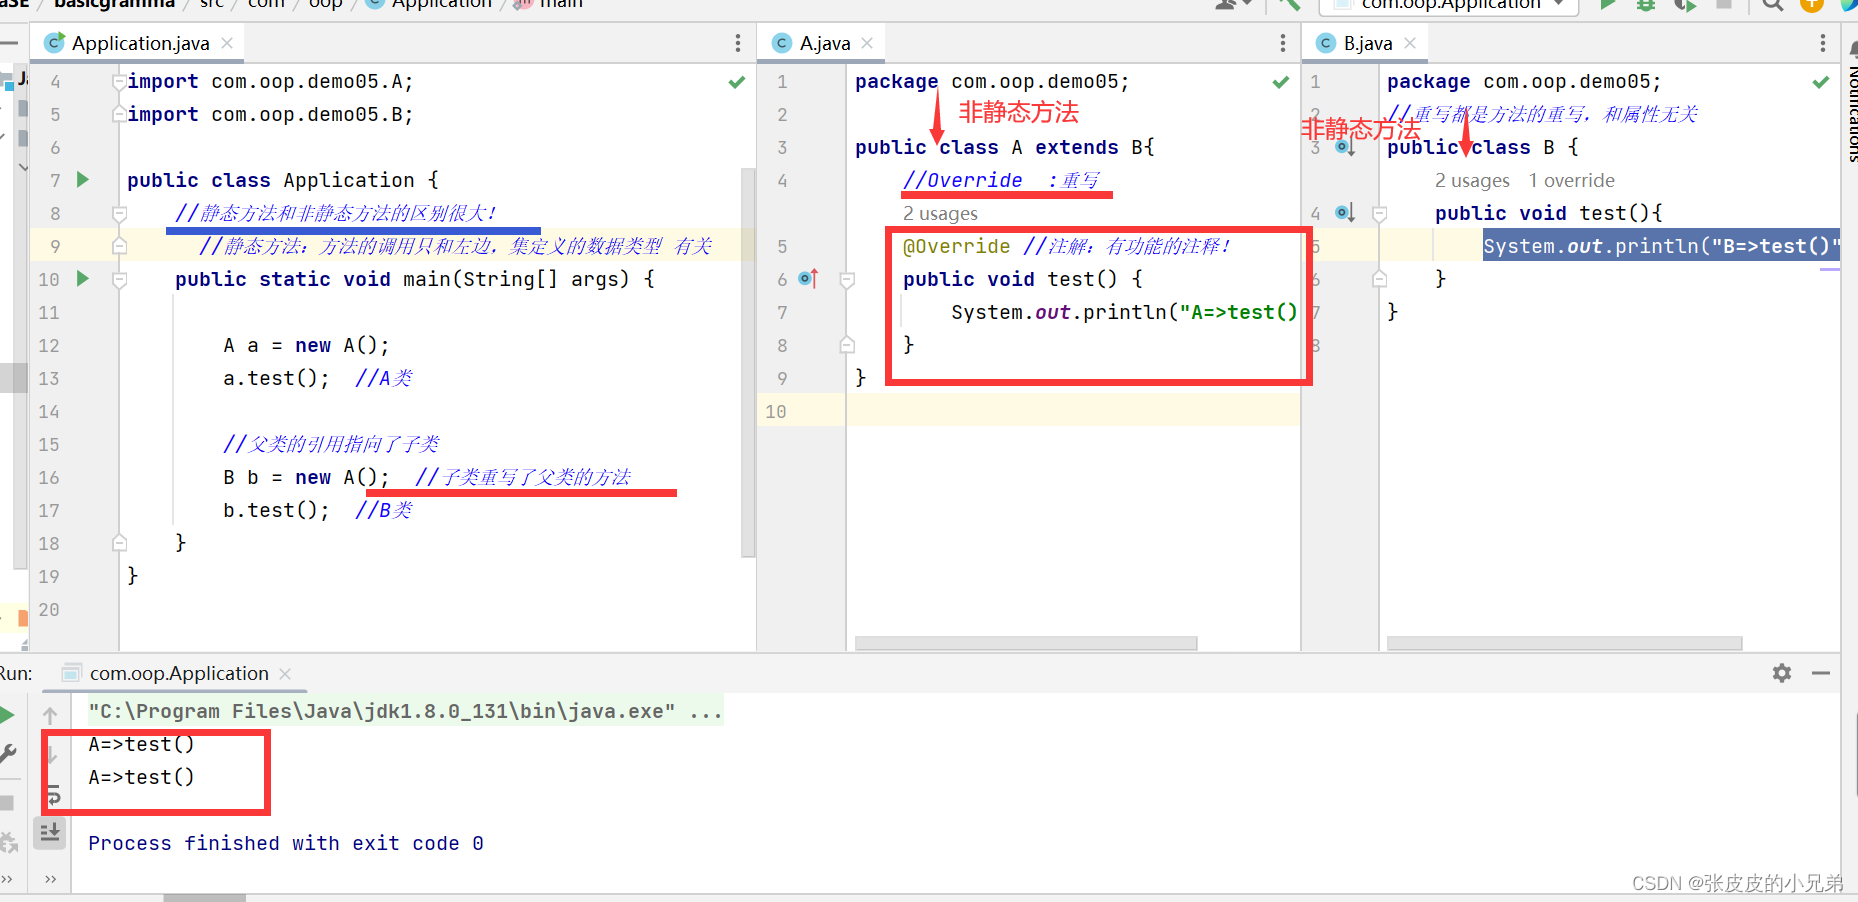
Task: Click 'Process finished with exit code 0' text
Action: (286, 843)
